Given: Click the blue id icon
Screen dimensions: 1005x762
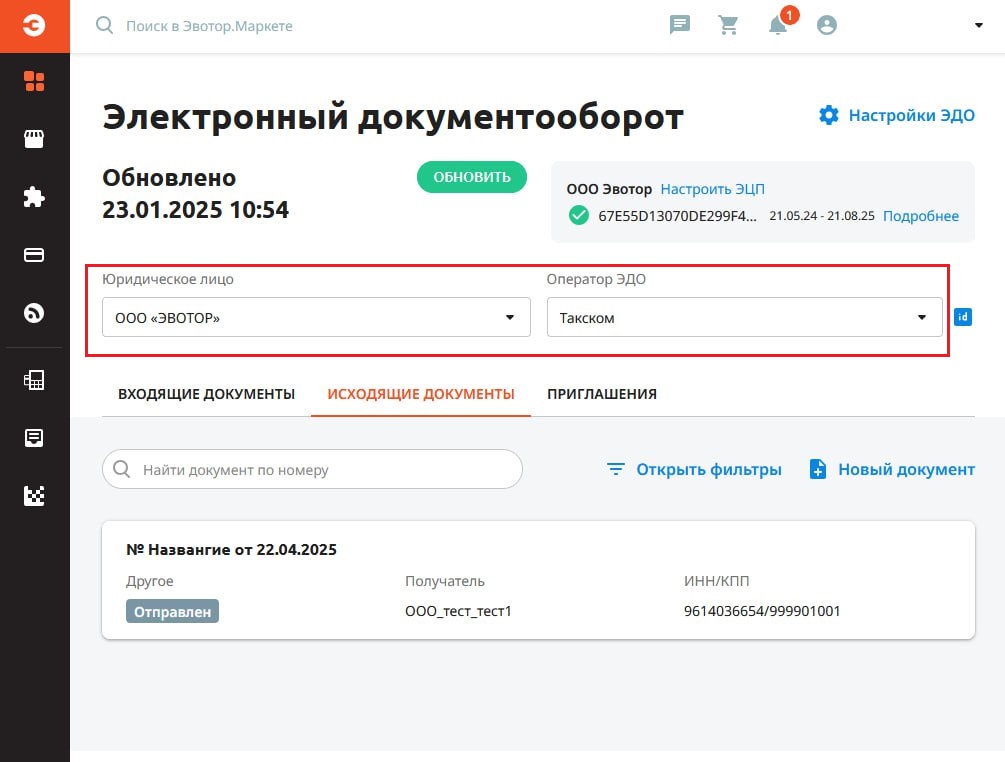Looking at the screenshot, I should coord(963,317).
